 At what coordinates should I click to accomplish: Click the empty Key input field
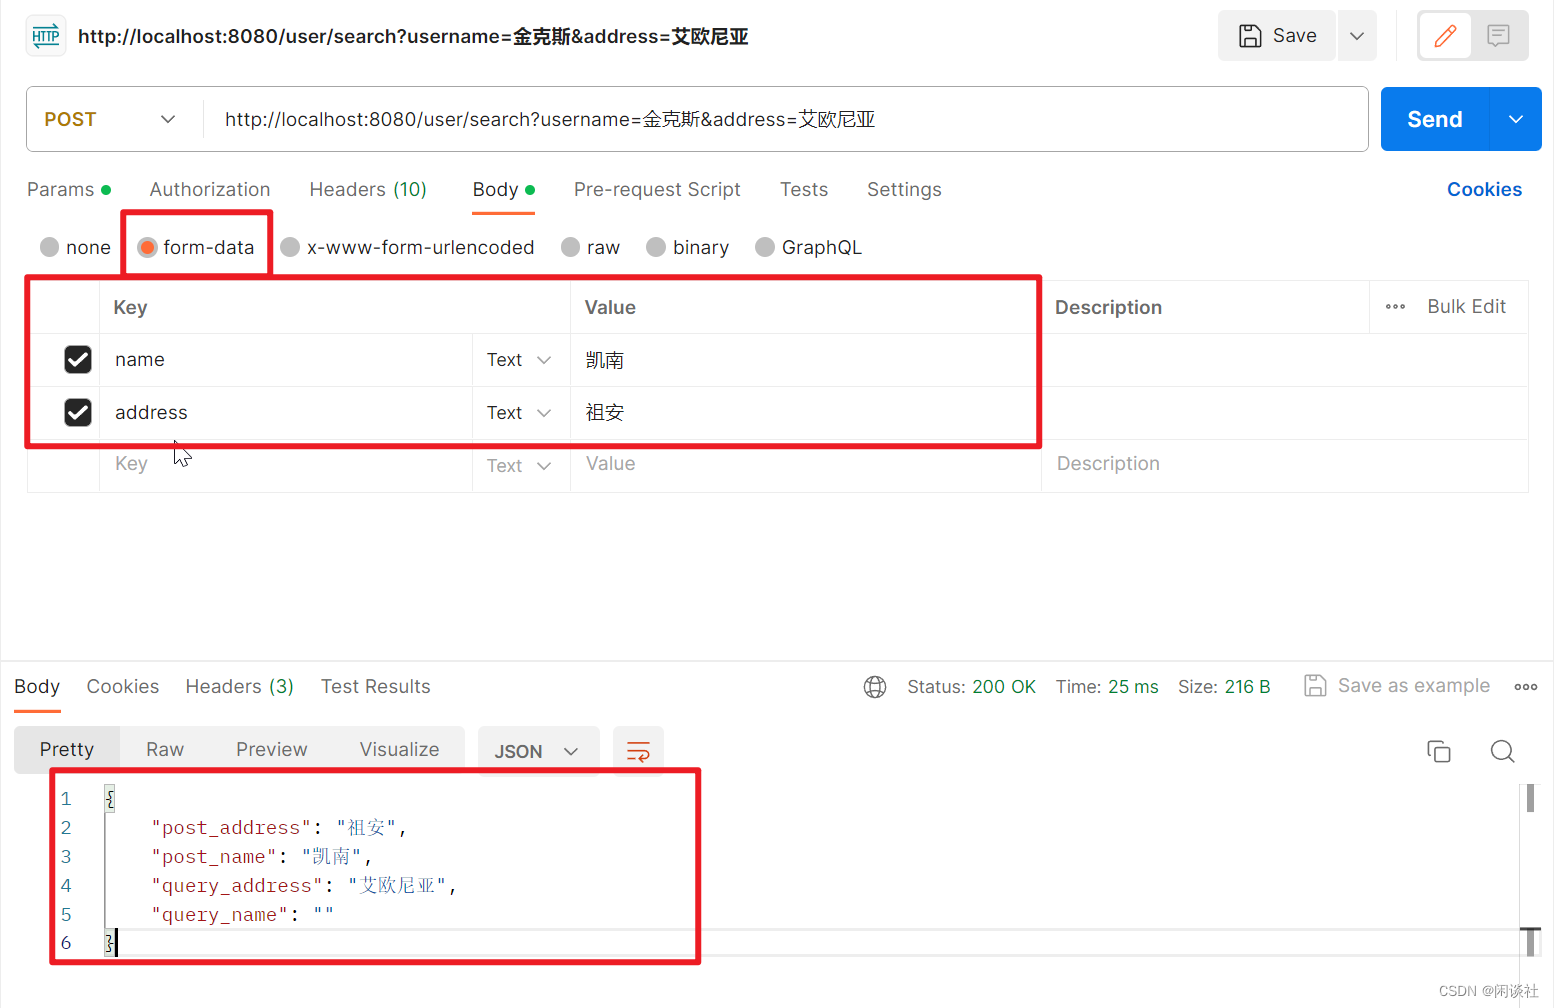pyautogui.click(x=286, y=464)
